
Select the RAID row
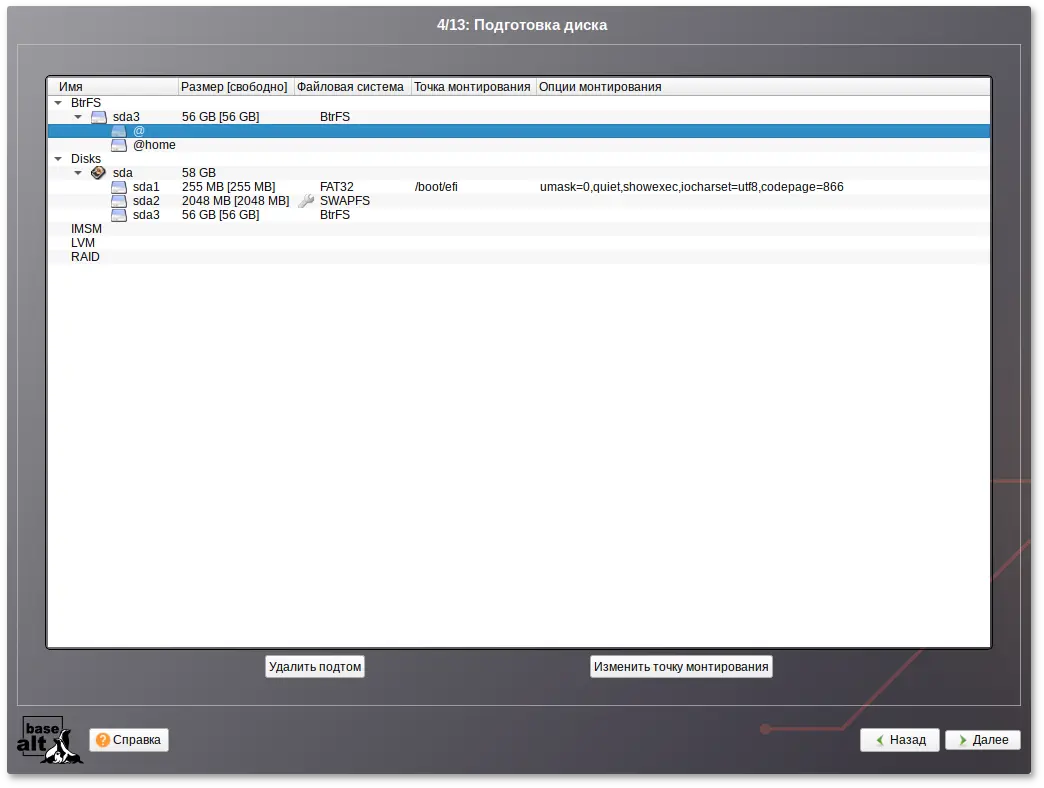tap(519, 257)
